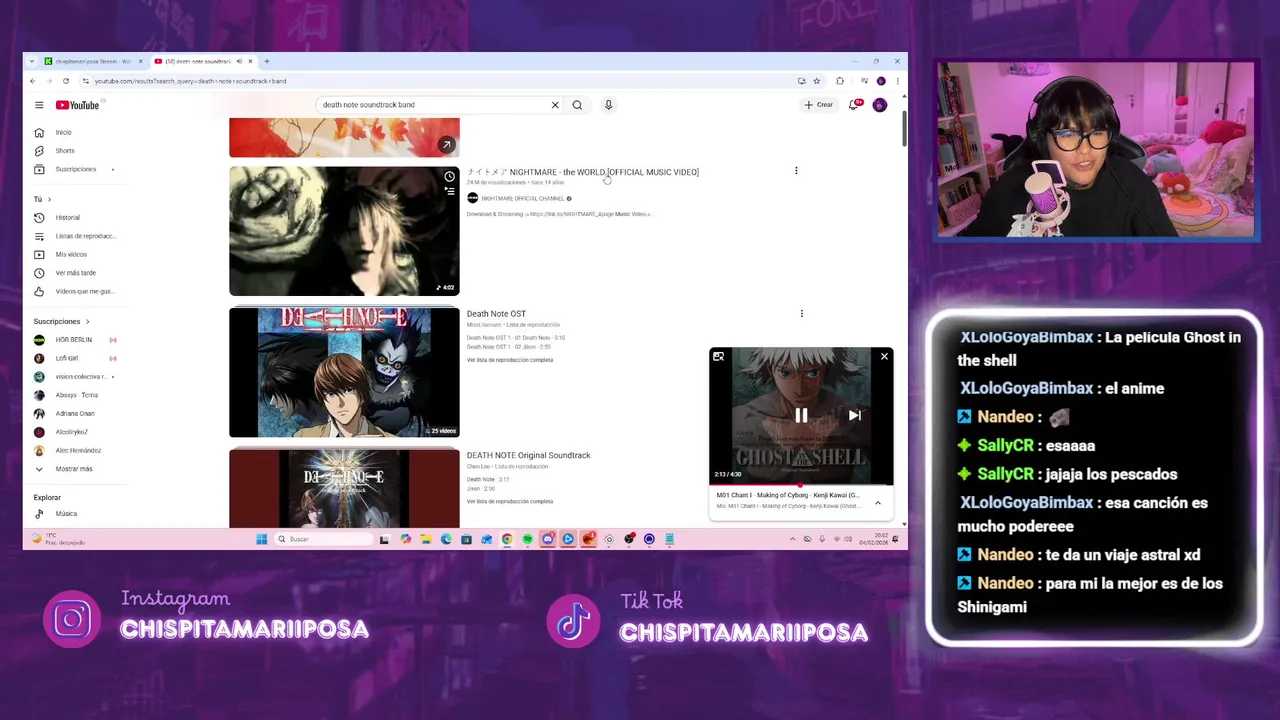Select the death note soundtrack YouTube tab
Viewport: 1280px width, 720px height.
203,61
